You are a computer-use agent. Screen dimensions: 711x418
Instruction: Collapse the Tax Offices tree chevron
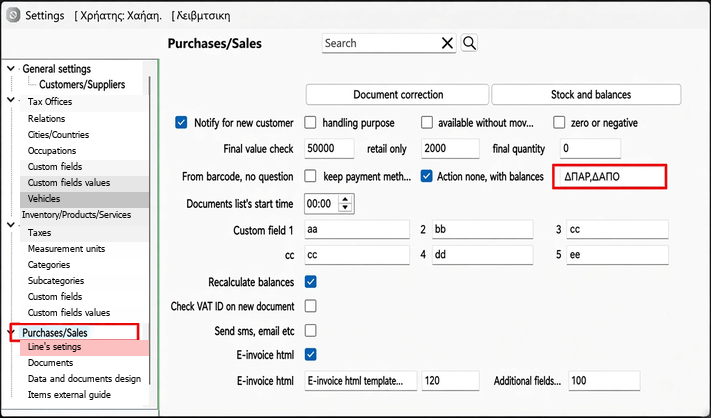pos(11,100)
